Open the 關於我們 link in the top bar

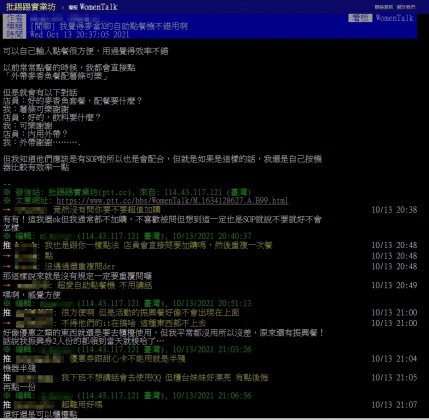coord(406,7)
